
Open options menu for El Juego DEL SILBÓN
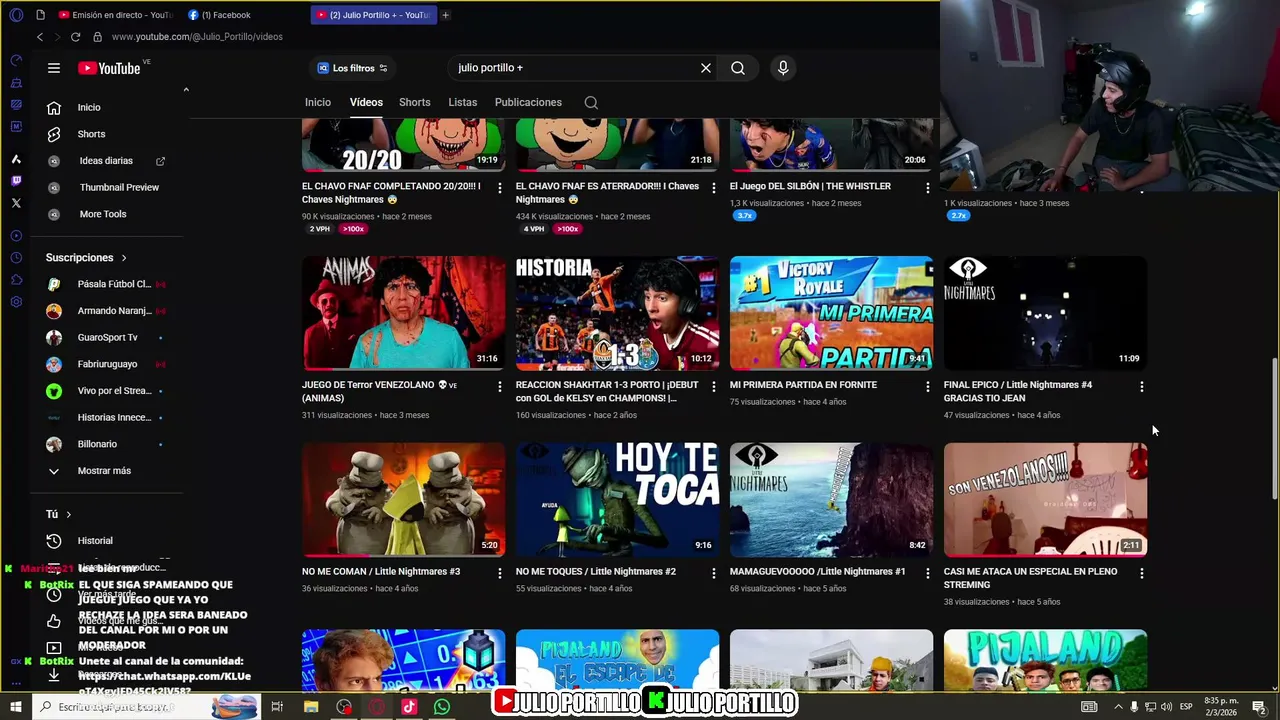[928, 188]
